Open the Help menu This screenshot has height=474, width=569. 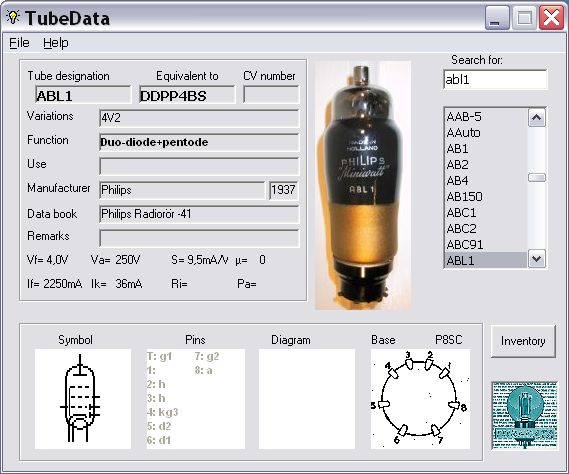point(56,43)
